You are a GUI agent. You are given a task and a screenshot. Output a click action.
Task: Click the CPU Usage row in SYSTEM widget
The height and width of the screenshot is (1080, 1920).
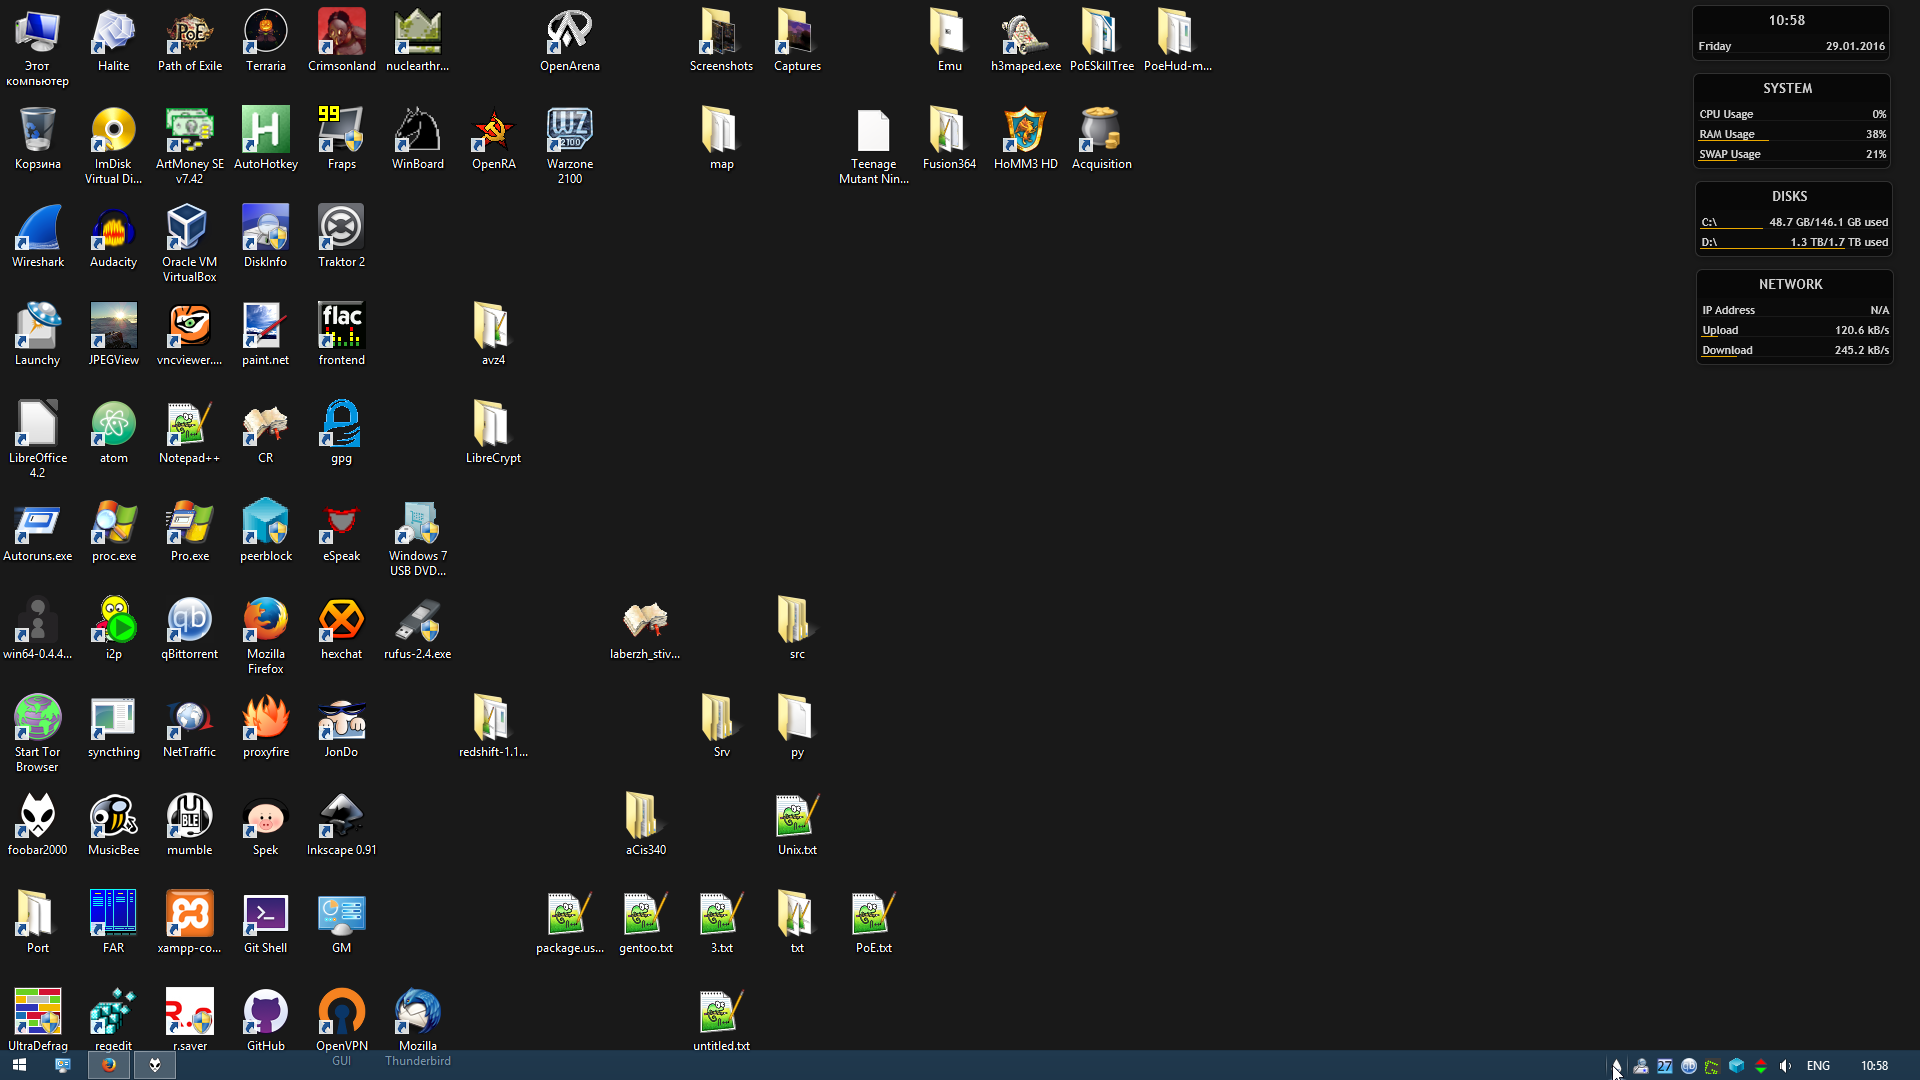pyautogui.click(x=1792, y=114)
